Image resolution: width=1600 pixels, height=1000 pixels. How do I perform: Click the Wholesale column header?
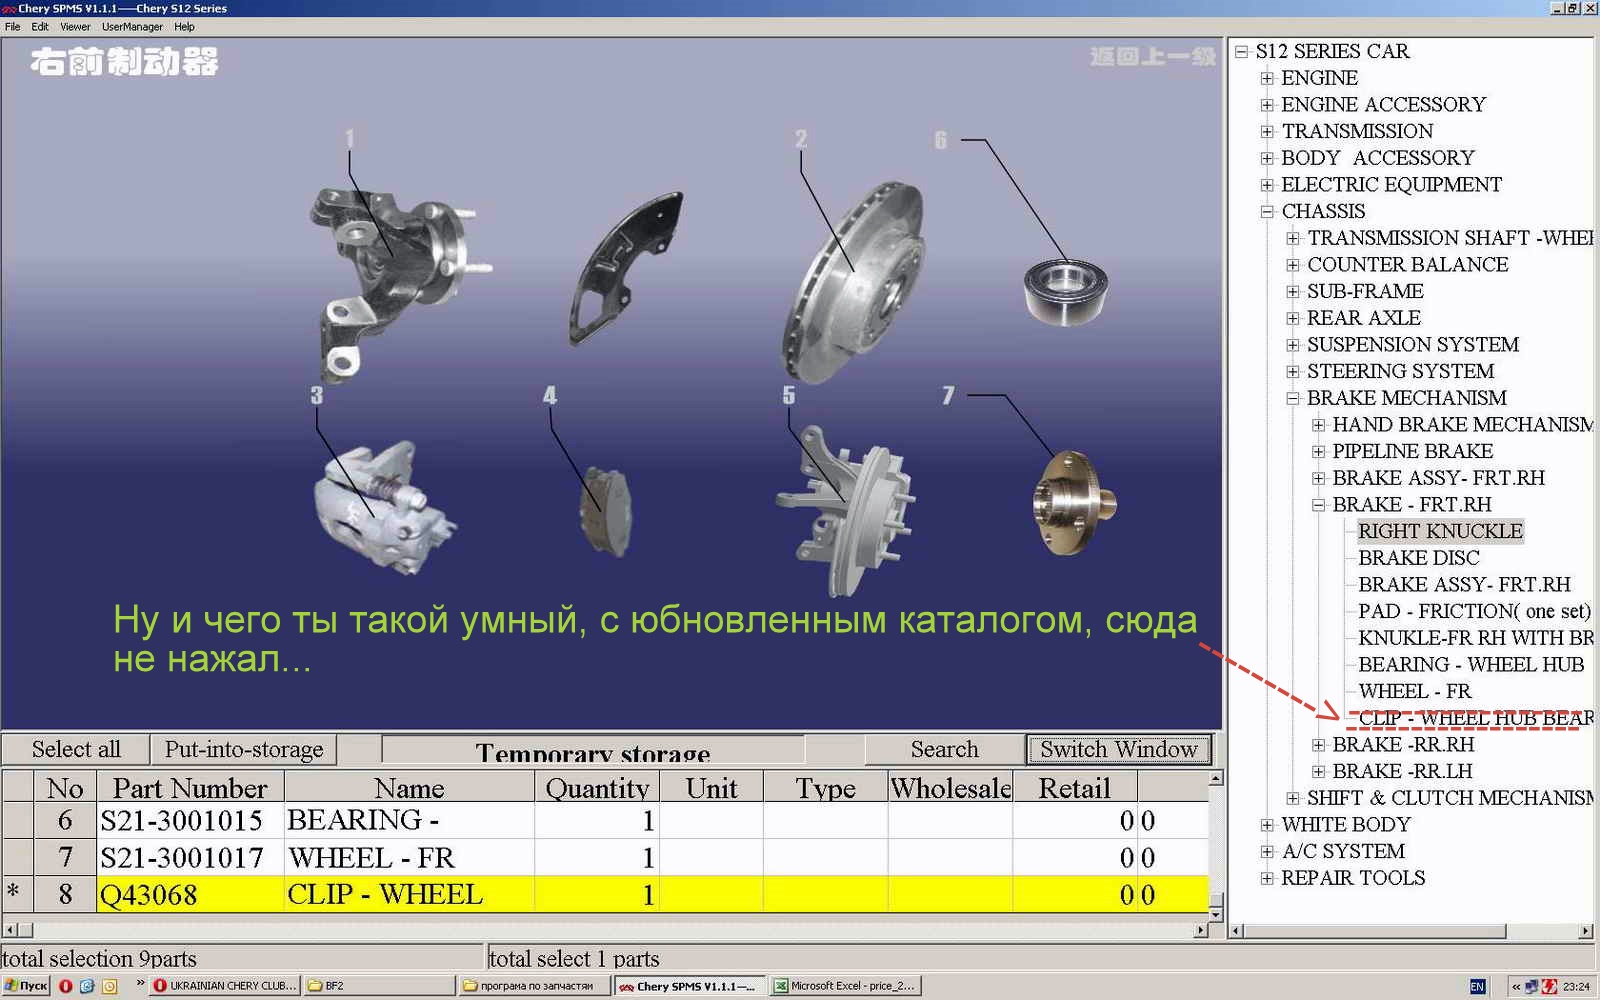[x=950, y=787]
